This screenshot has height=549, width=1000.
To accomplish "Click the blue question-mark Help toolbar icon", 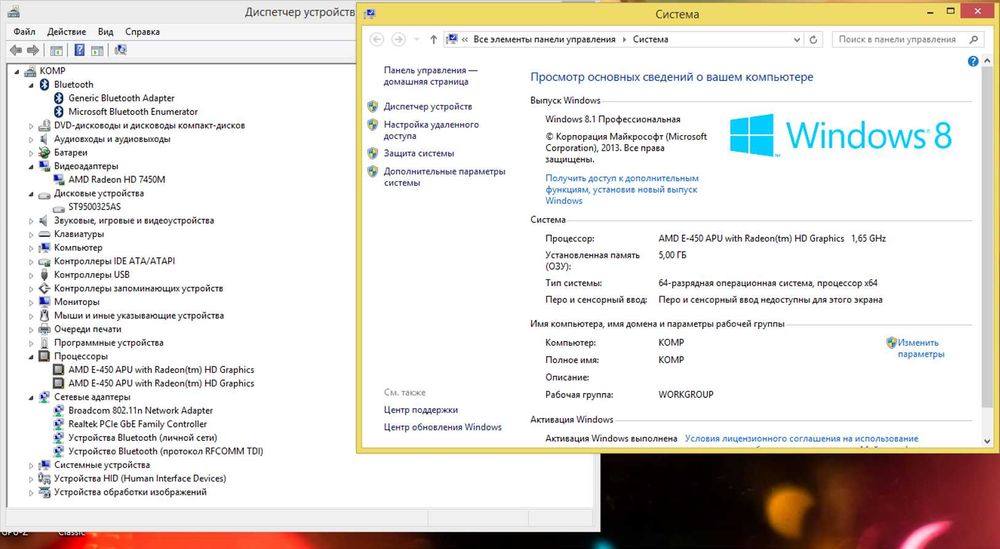I will pyautogui.click(x=79, y=50).
